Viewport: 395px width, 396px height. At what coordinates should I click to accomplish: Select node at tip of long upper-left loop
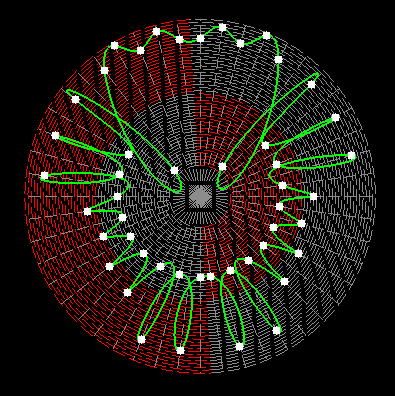coord(76,99)
